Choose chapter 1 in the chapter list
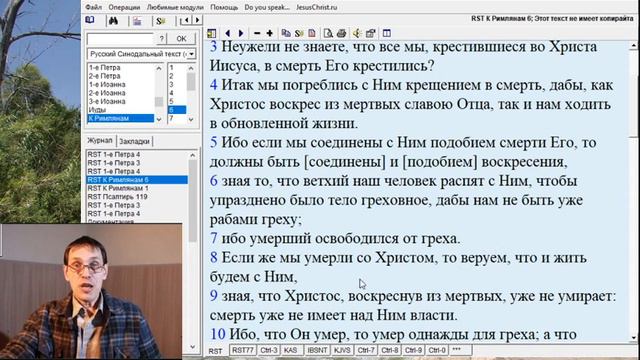640x360 pixels. (177, 67)
